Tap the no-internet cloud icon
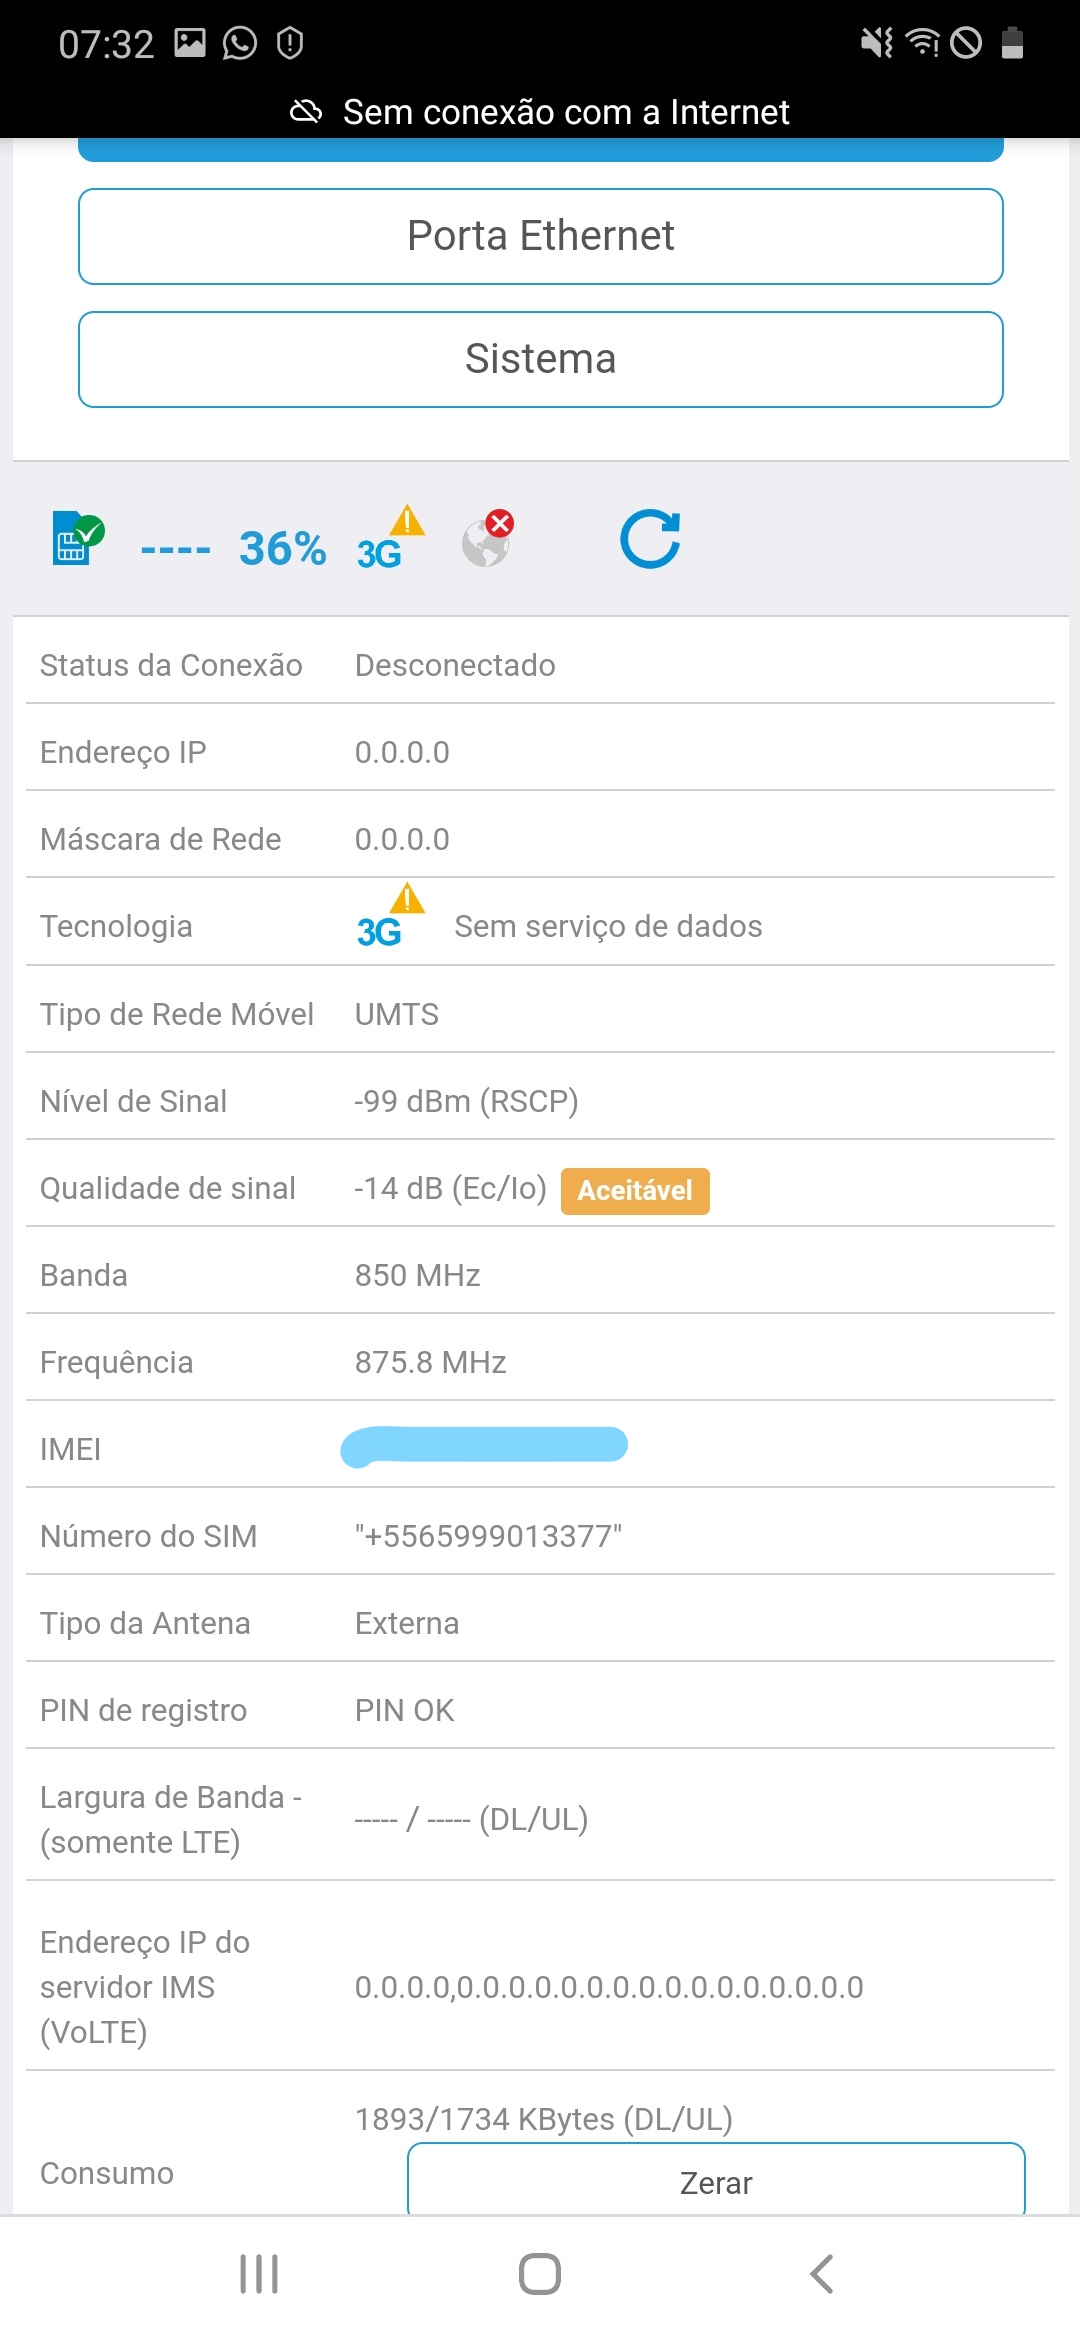The image size is (1080, 2340). tap(306, 111)
